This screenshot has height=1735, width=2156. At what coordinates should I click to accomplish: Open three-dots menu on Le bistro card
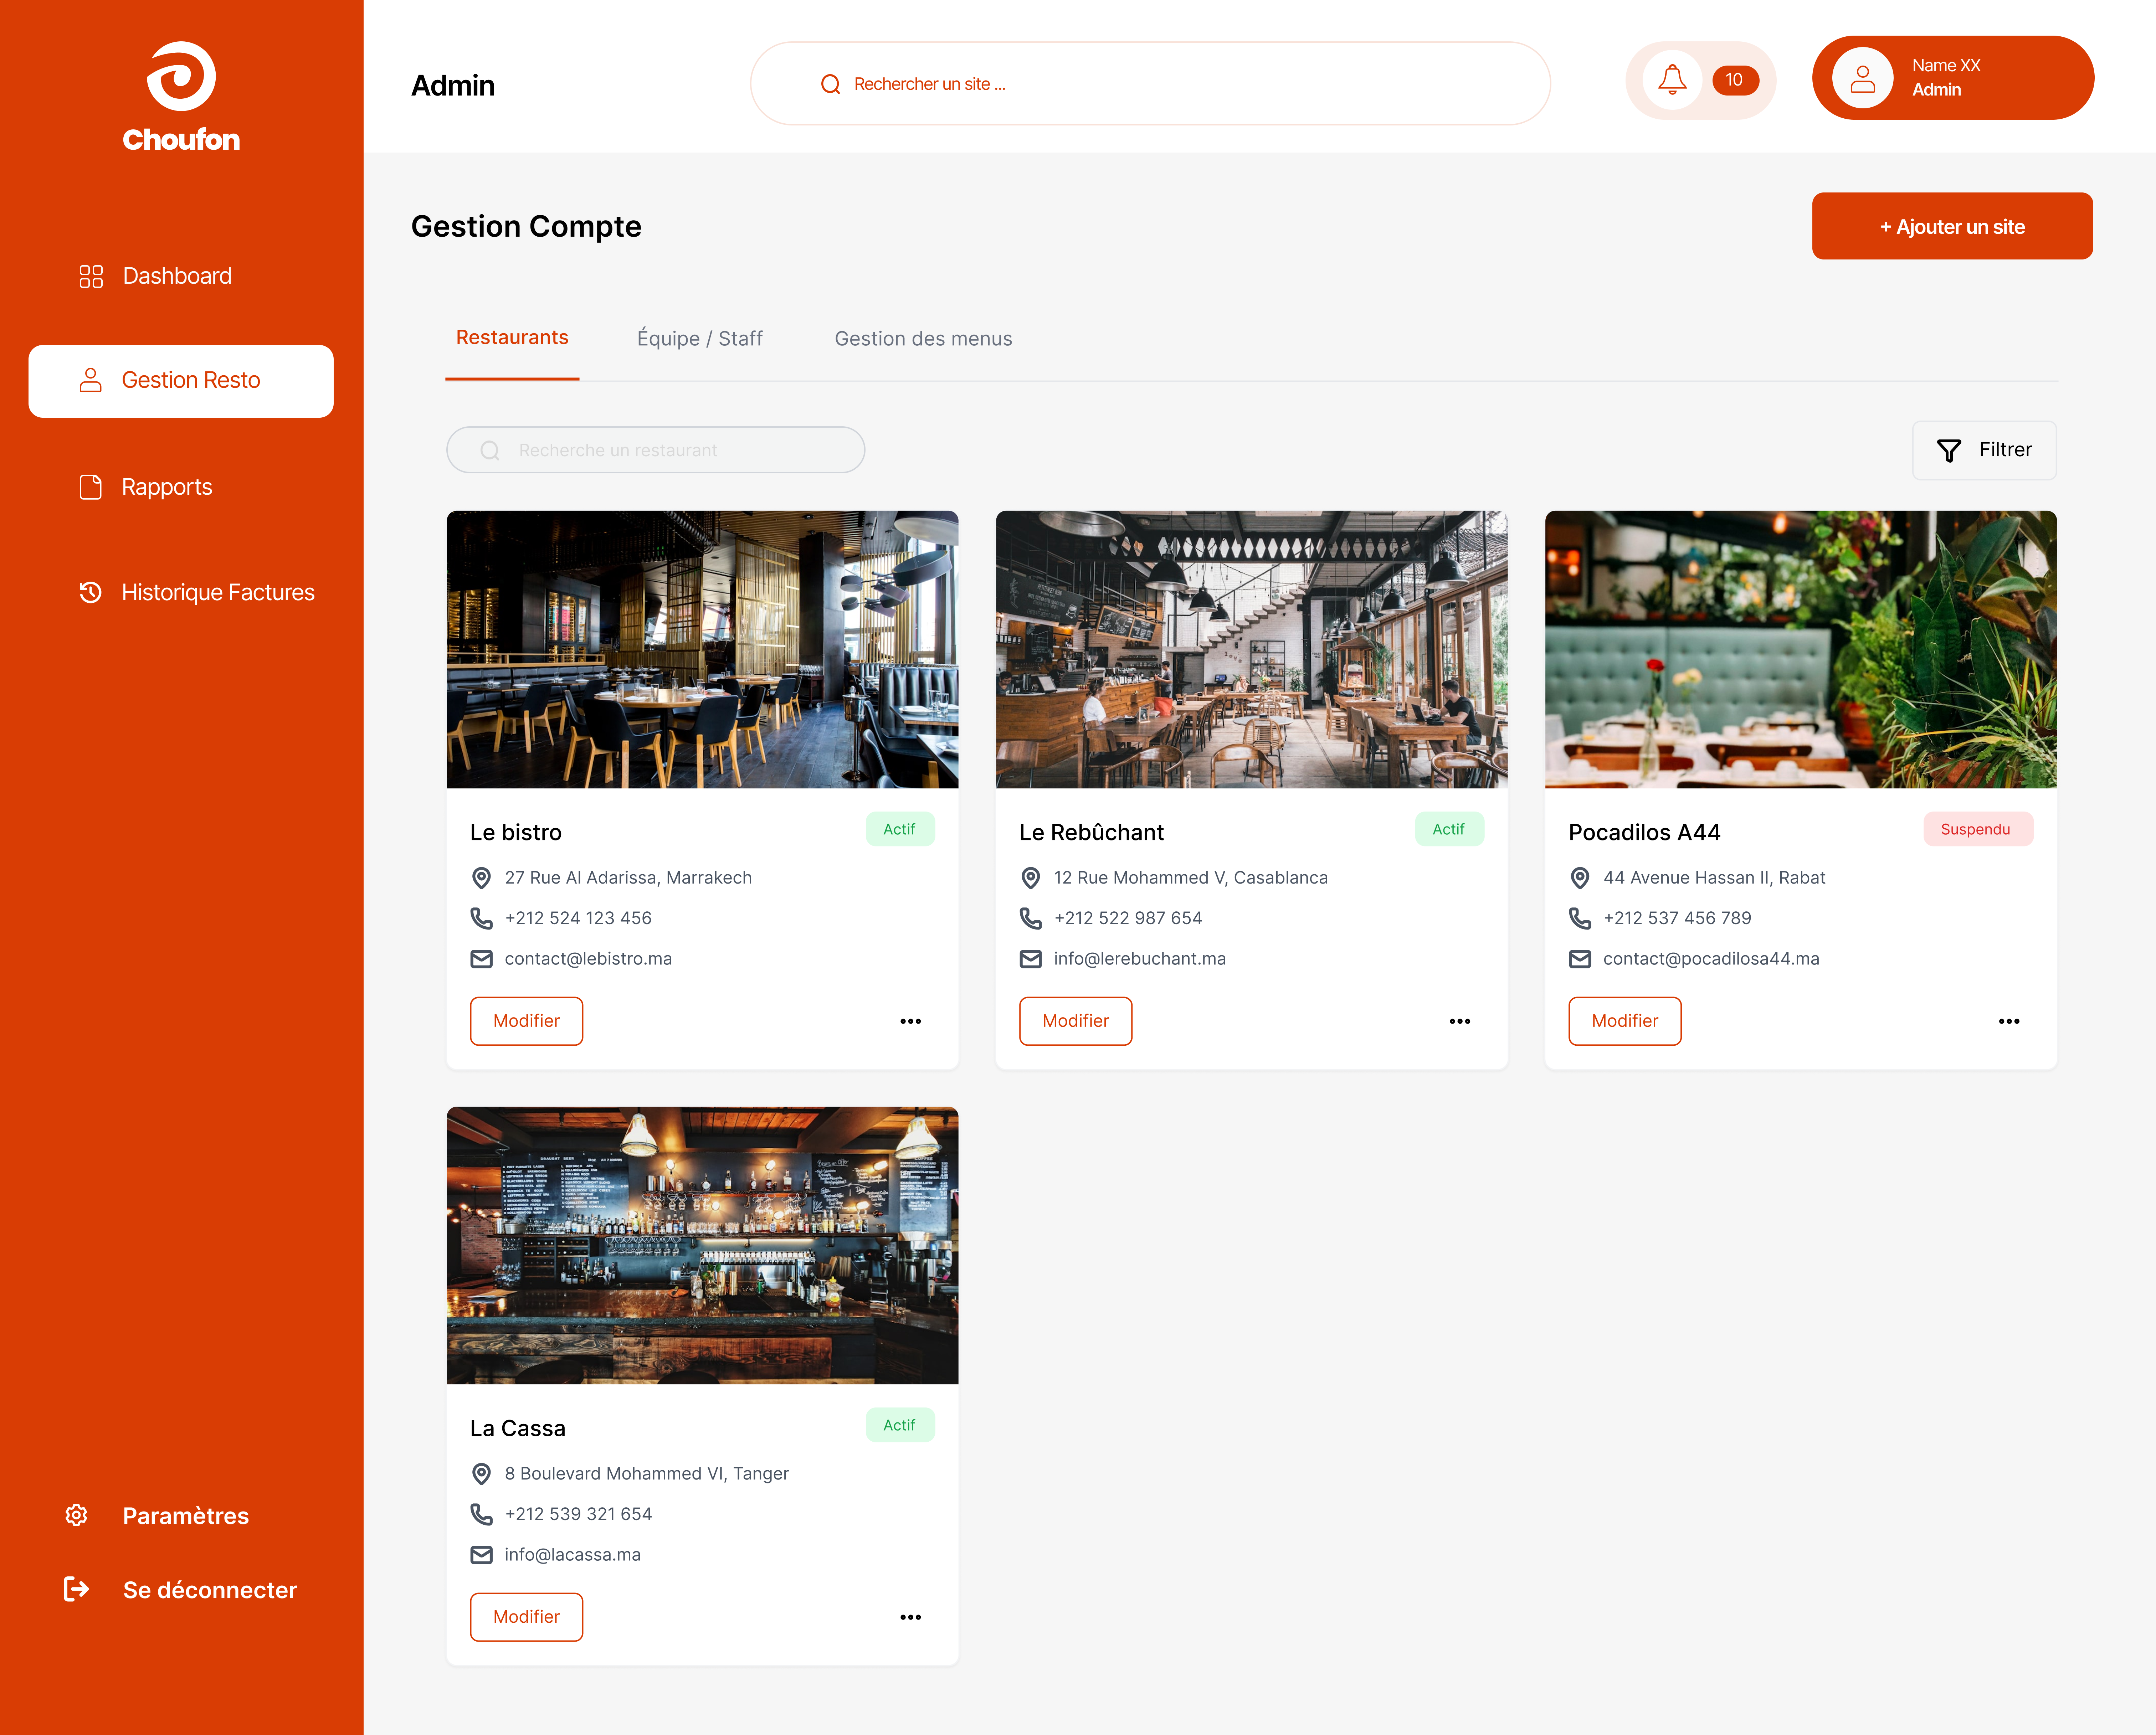910,1021
